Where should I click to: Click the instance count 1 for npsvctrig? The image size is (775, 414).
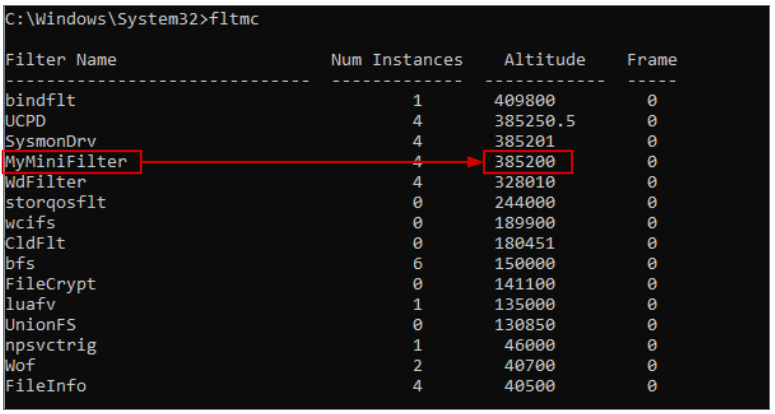[418, 345]
